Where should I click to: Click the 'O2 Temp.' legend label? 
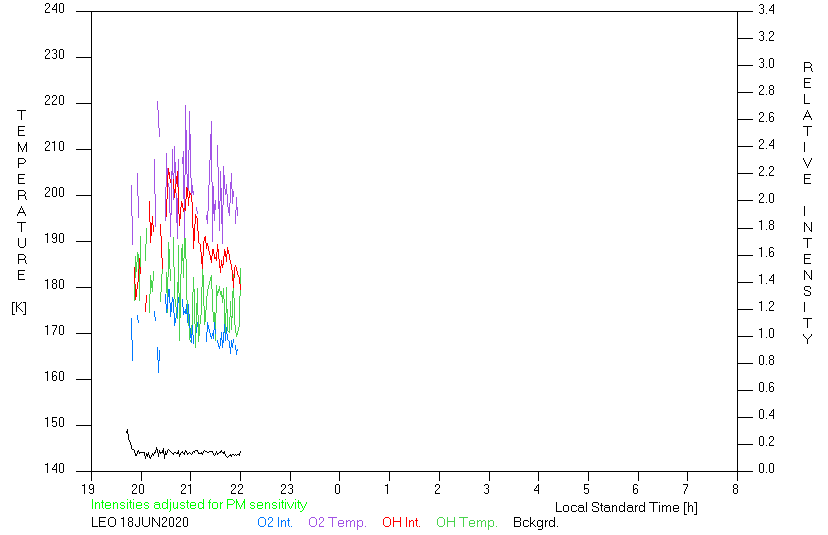[x=337, y=523]
